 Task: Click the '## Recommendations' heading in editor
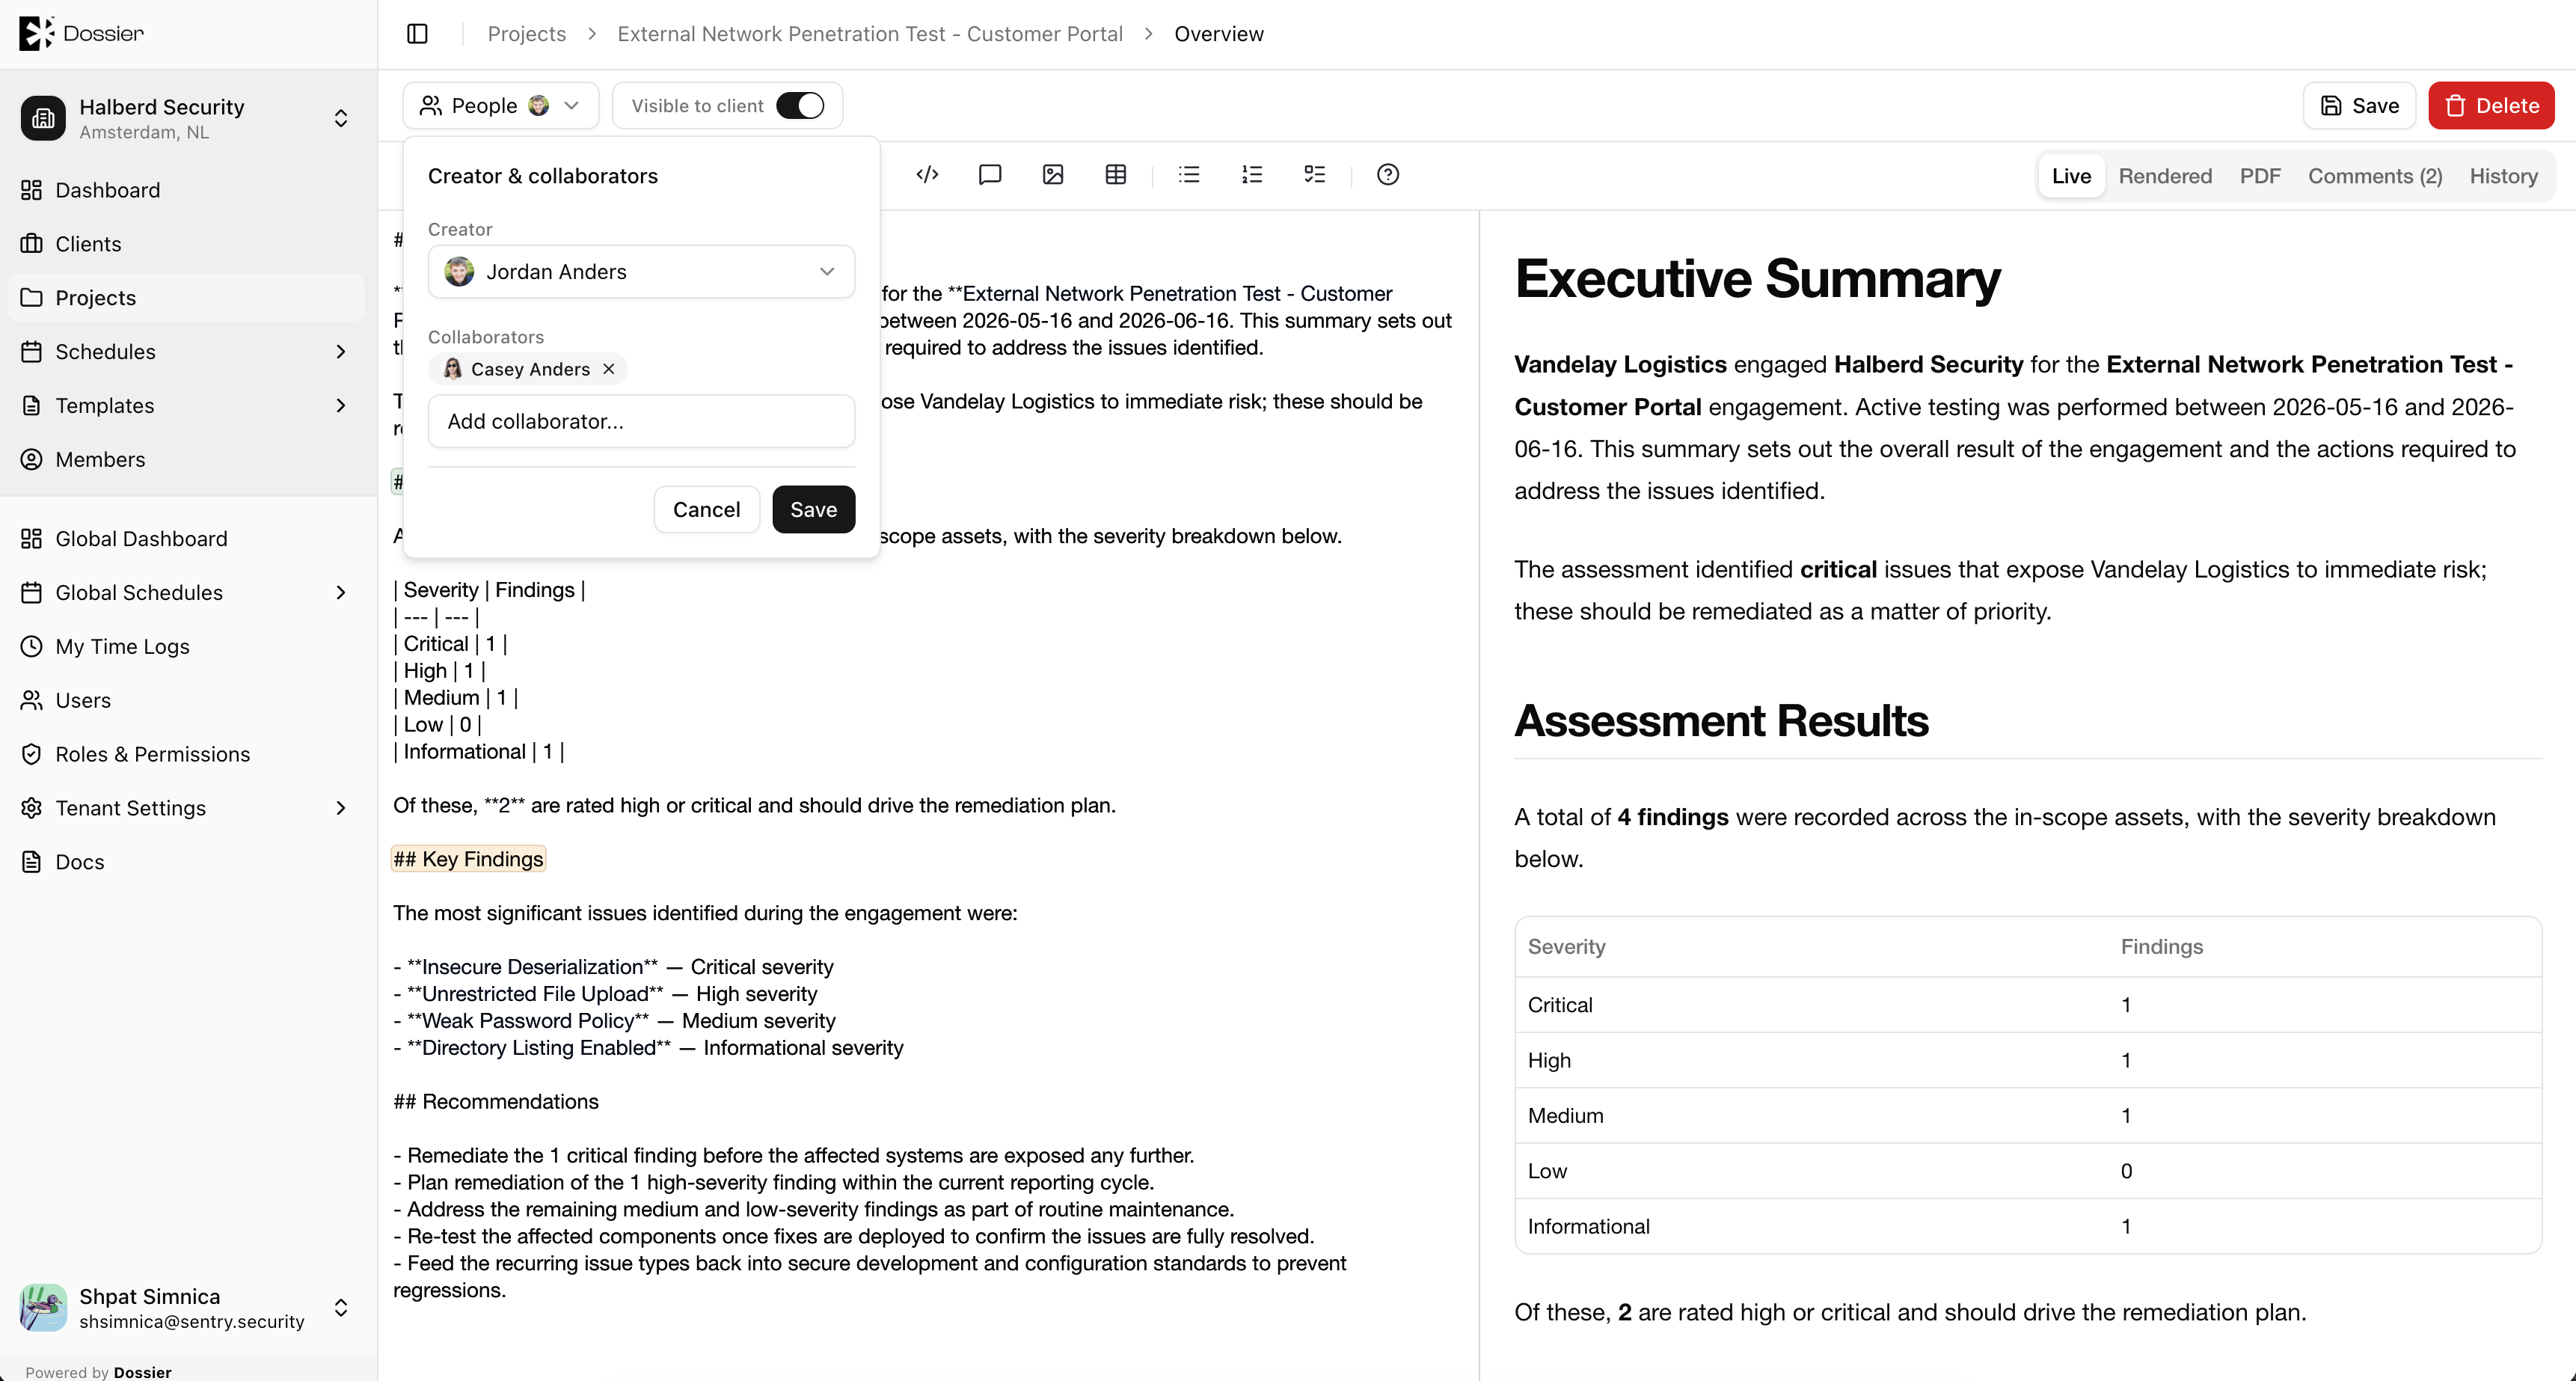pyautogui.click(x=496, y=1101)
